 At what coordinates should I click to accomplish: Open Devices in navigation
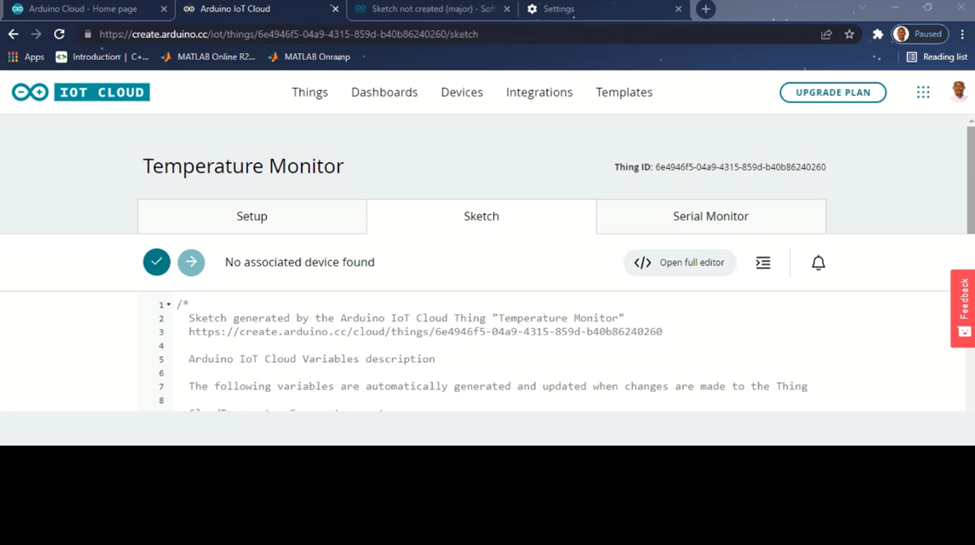[462, 92]
